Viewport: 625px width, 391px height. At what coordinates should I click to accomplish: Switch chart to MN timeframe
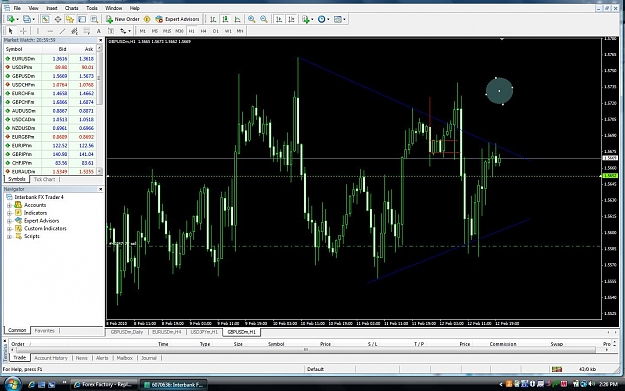click(240, 31)
